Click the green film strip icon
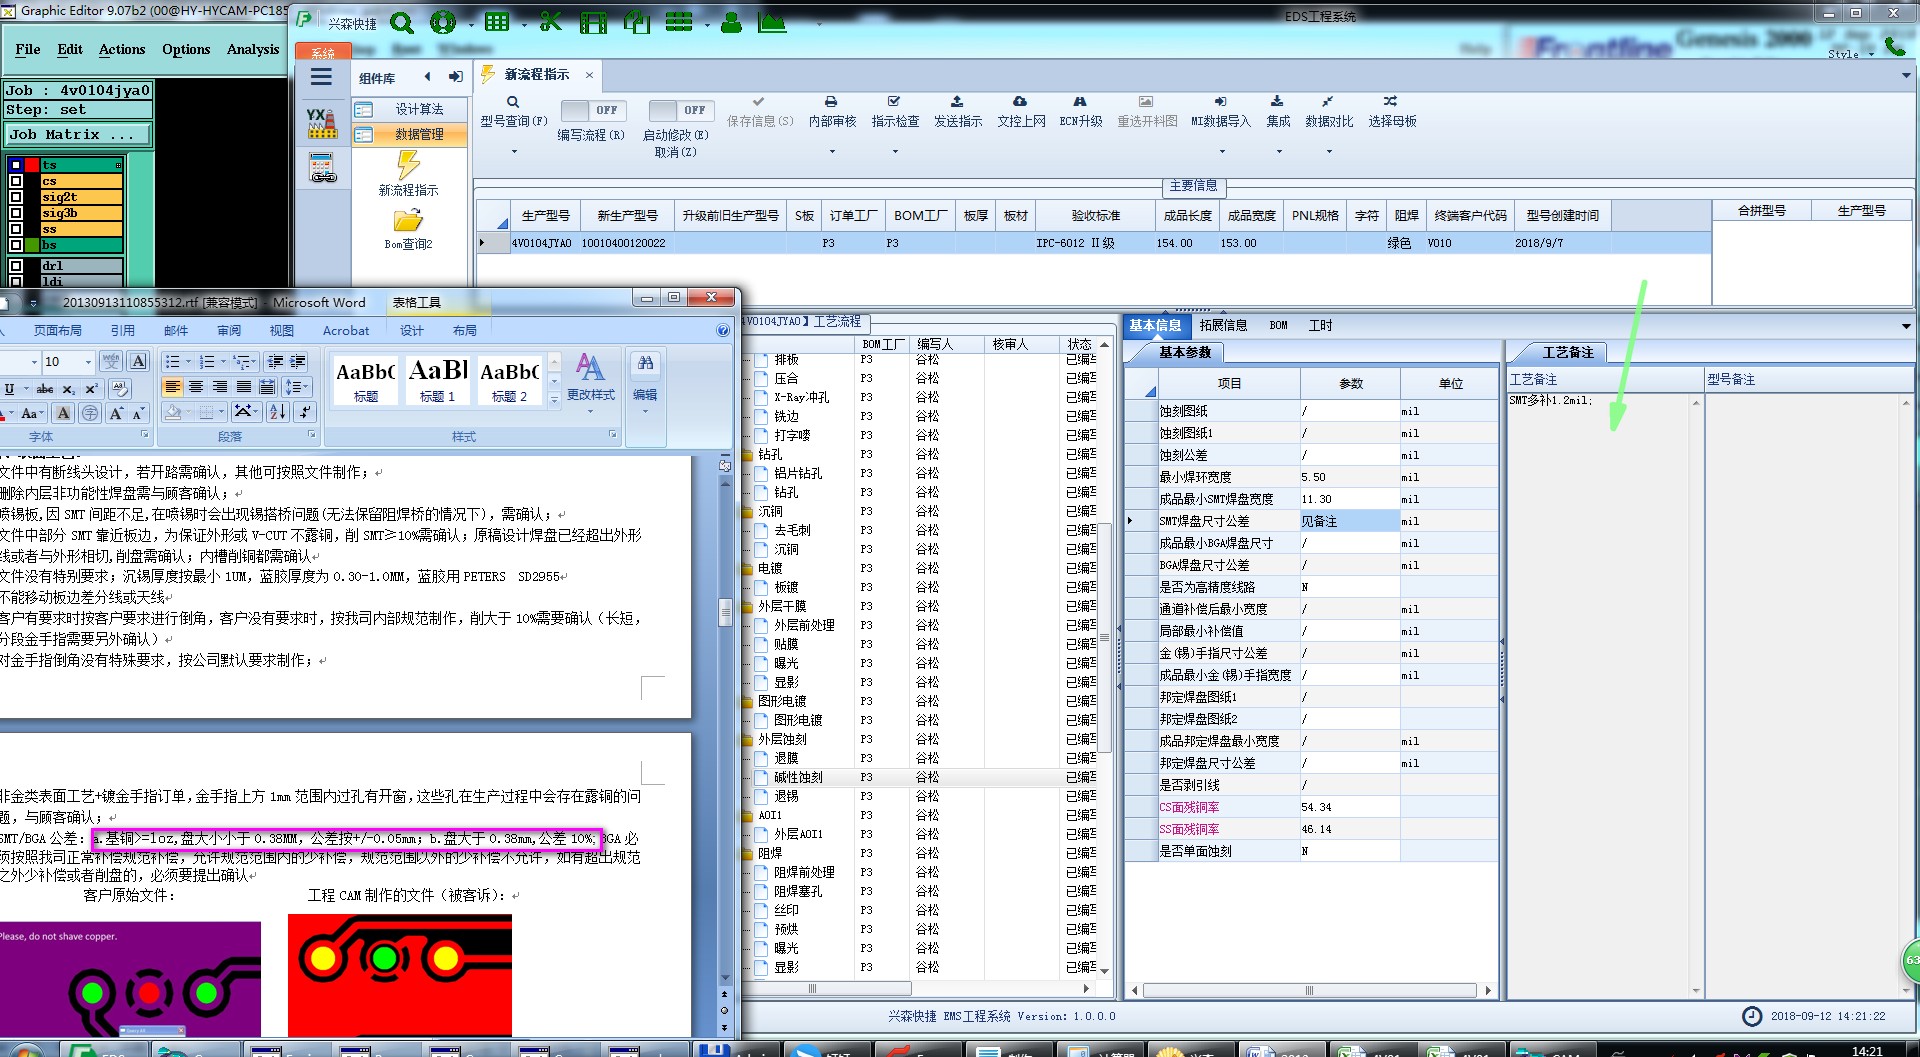1920x1057 pixels. coord(593,22)
